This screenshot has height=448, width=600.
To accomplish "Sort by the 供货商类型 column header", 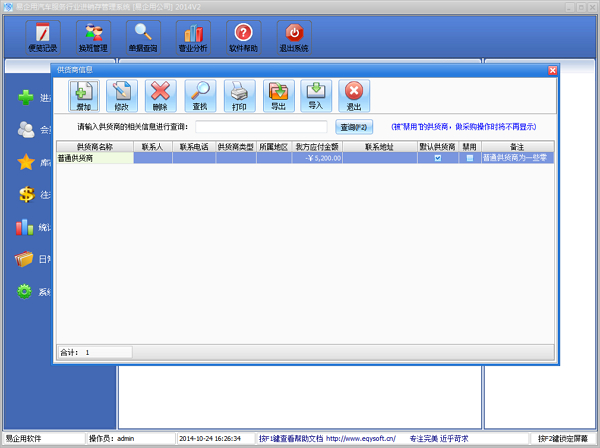I will point(236,147).
